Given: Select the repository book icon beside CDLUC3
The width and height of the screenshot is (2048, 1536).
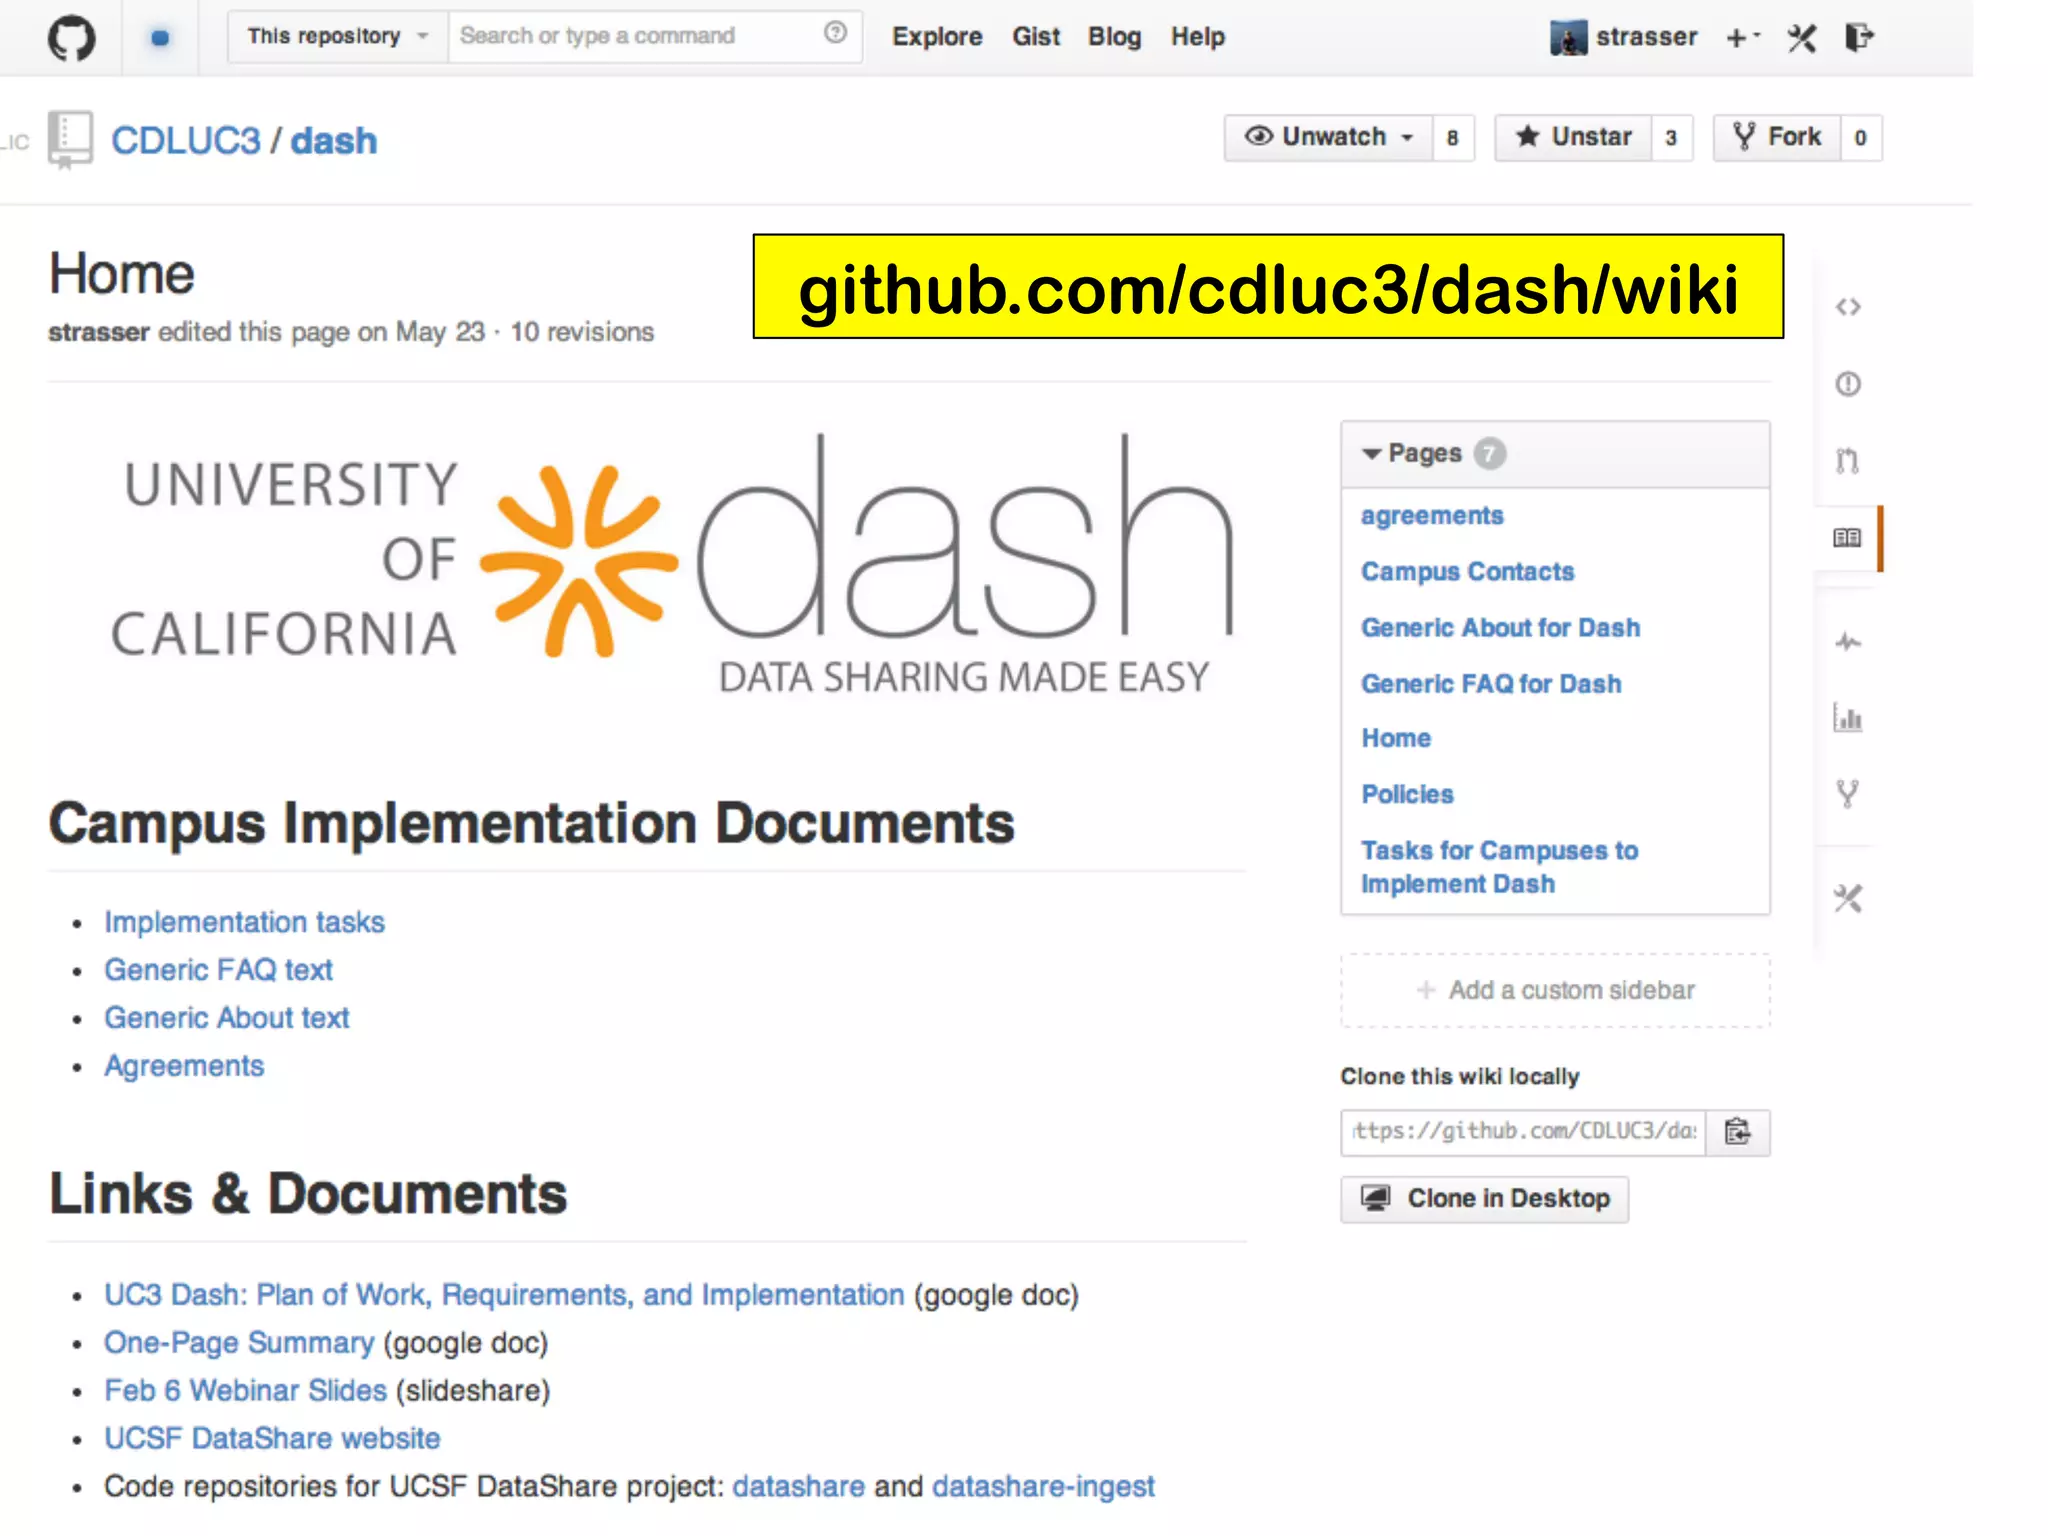Looking at the screenshot, I should (x=70, y=140).
